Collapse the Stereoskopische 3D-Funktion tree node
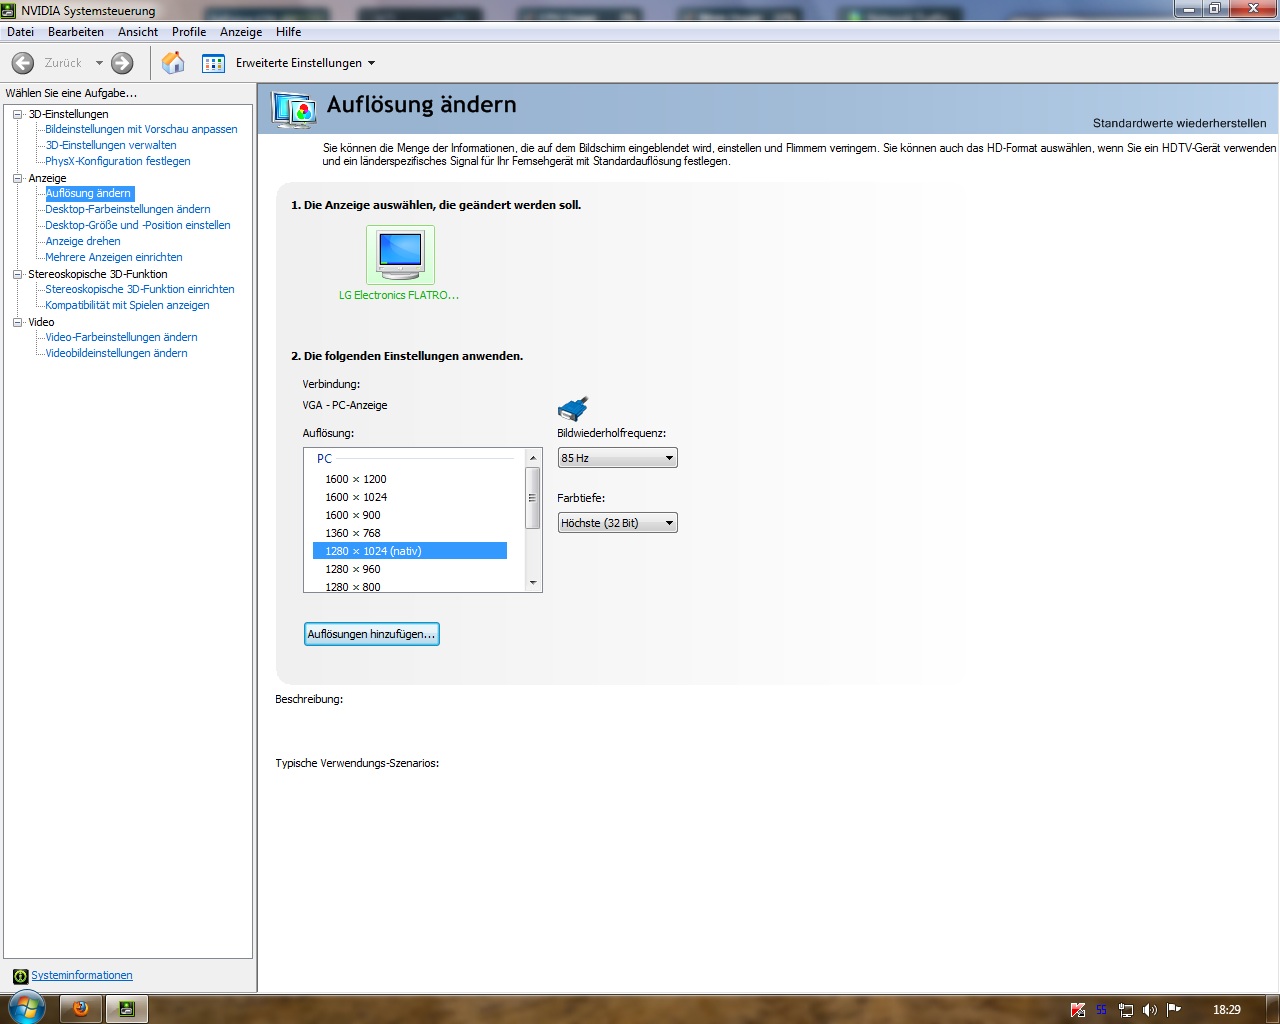1280x1024 pixels. pyautogui.click(x=17, y=274)
